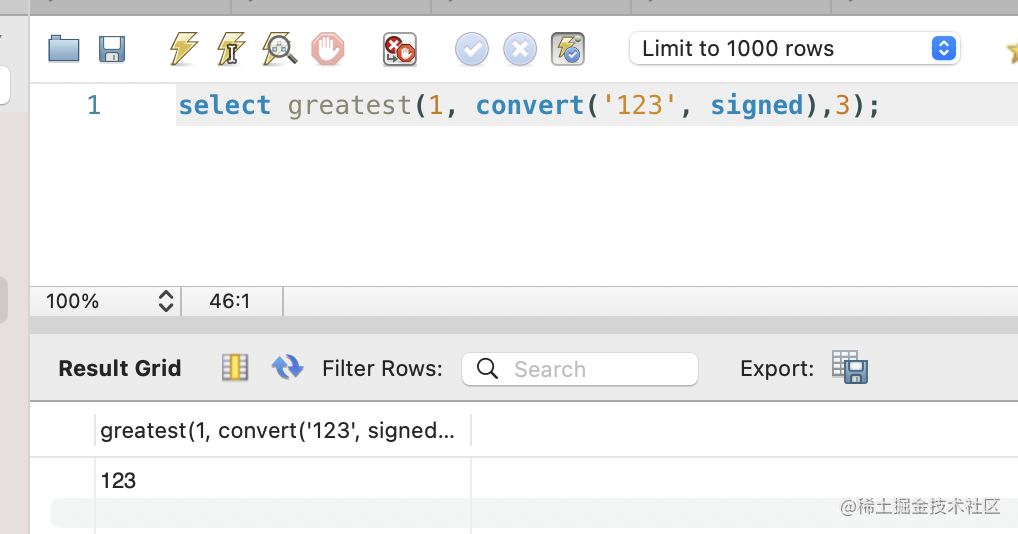This screenshot has height=534, width=1018.
Task: Toggle continue-on-error for script execution
Action: (399, 48)
